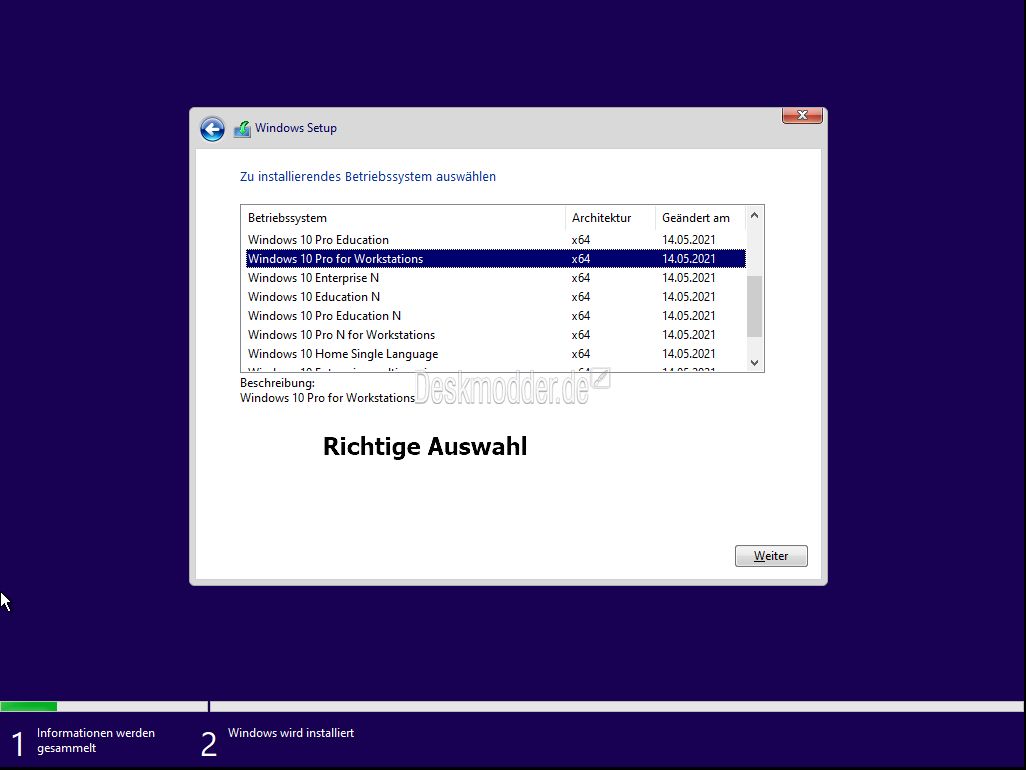Select Windows 10 Pro N for Workstations
This screenshot has width=1026, height=770.
click(x=495, y=334)
